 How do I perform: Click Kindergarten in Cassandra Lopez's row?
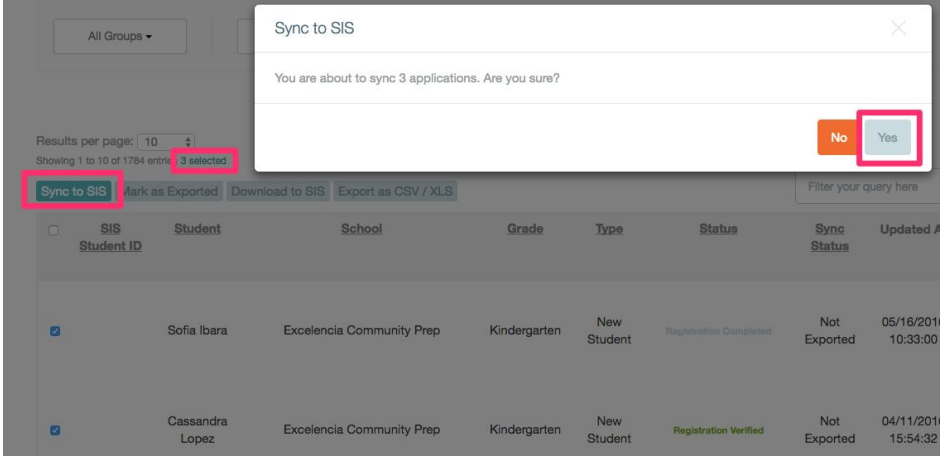point(525,430)
